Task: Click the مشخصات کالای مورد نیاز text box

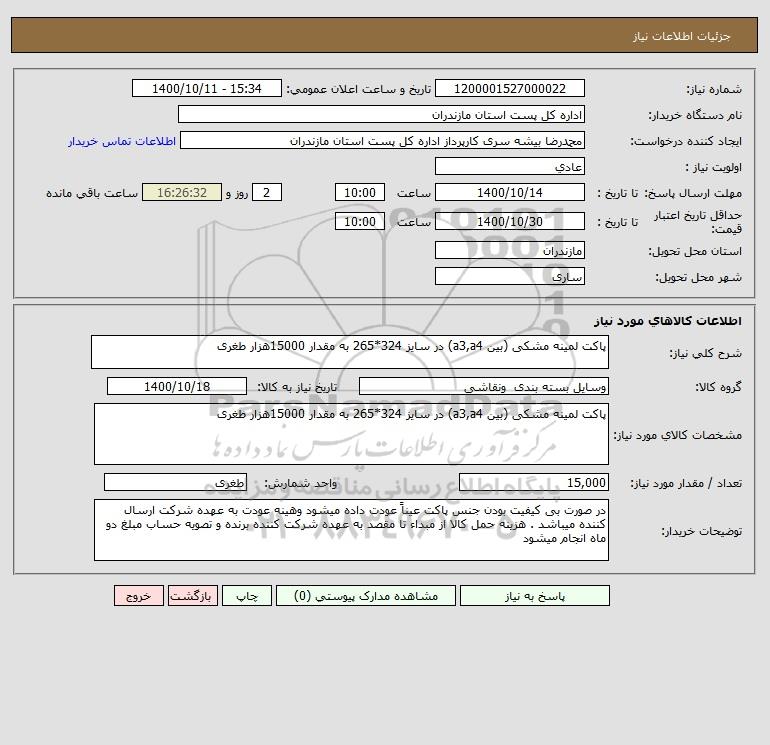Action: [x=351, y=434]
